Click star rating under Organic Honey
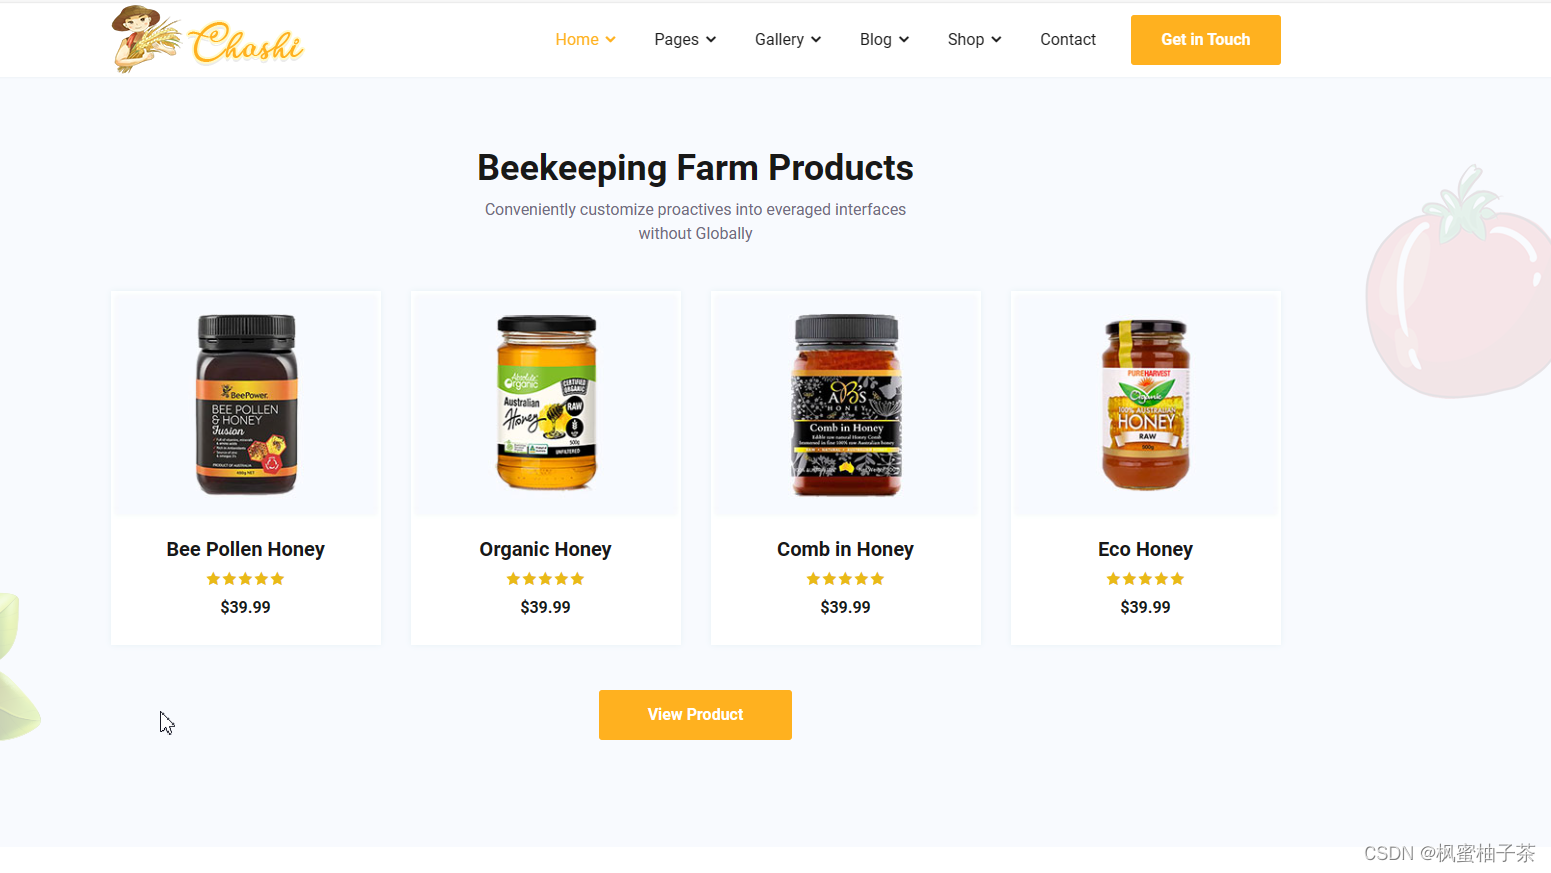 (546, 579)
